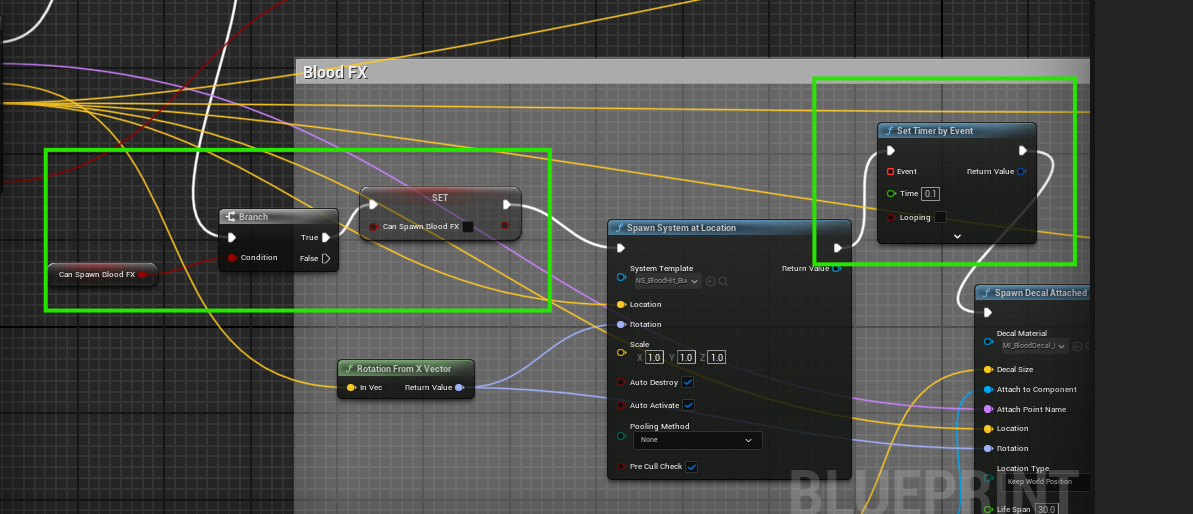Click the Auto Activate input pin

[622, 405]
